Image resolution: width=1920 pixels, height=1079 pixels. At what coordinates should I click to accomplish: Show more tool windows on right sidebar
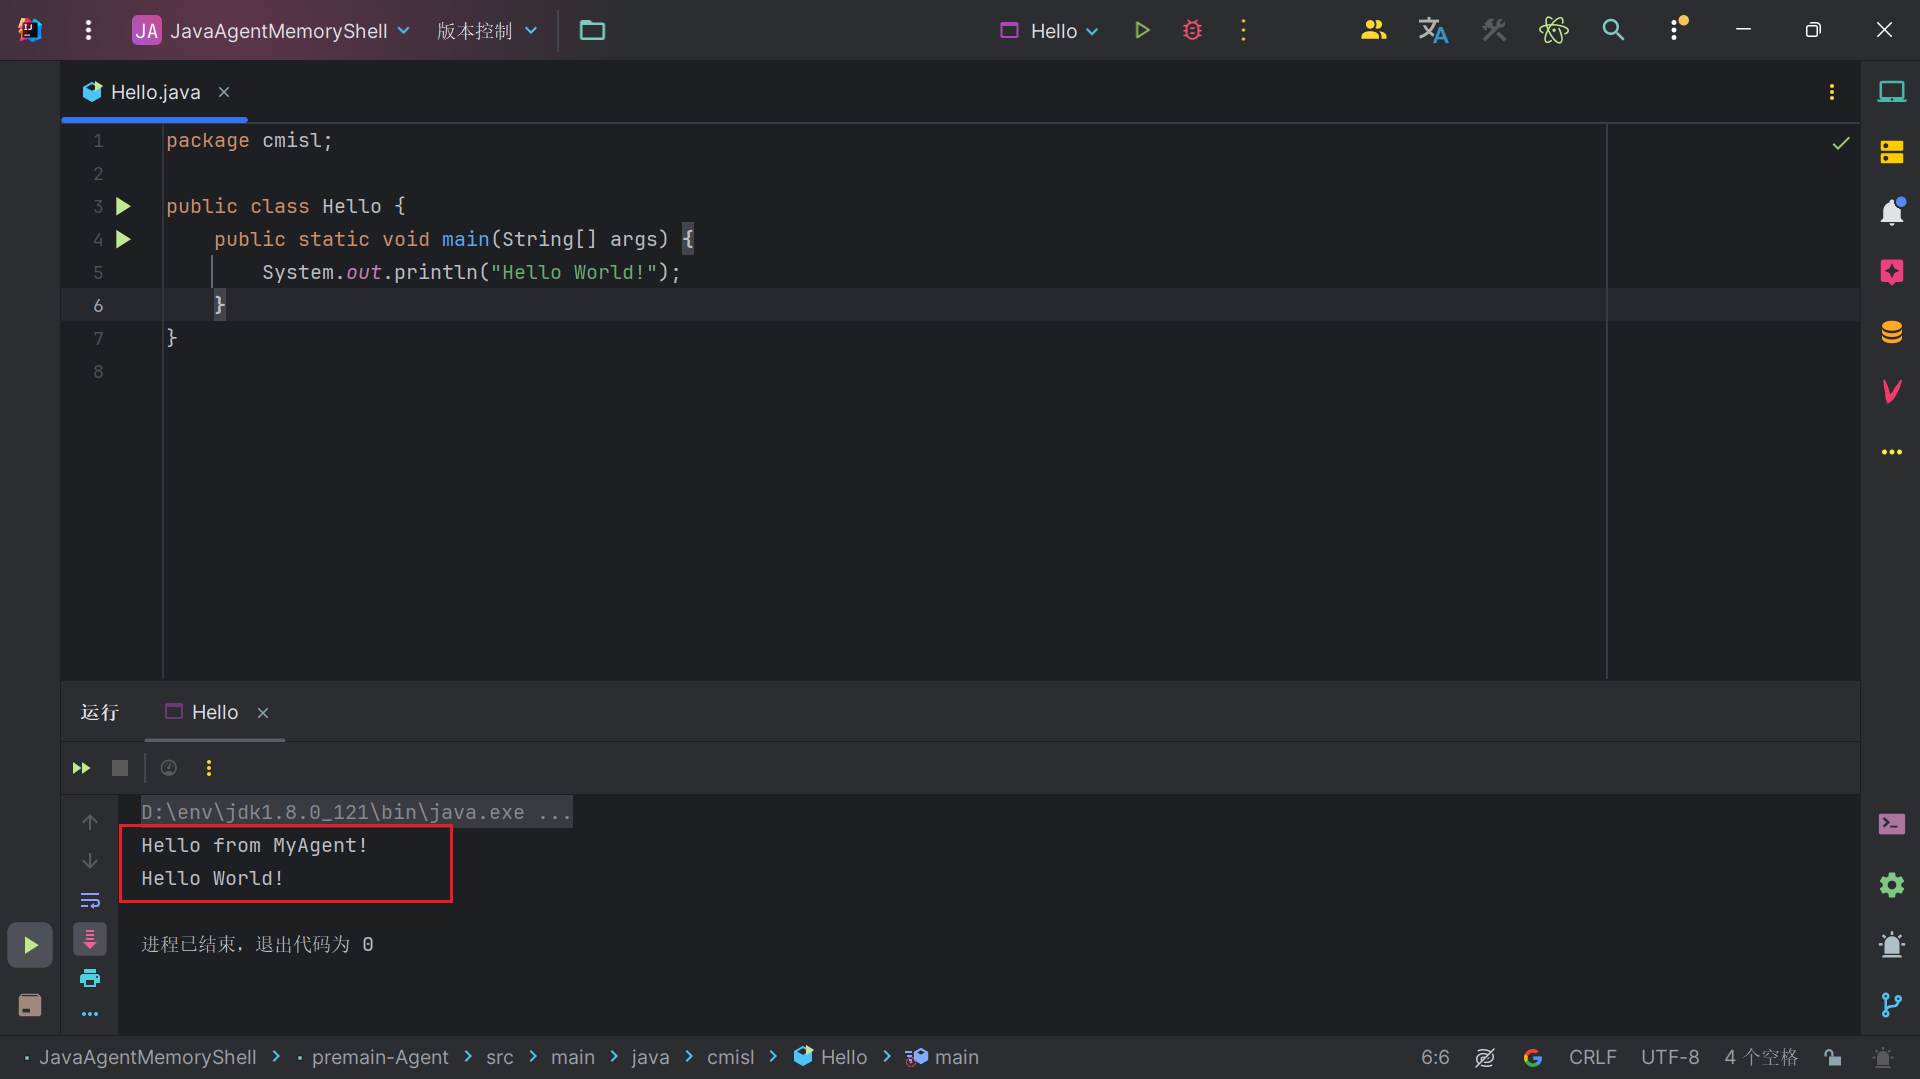[1891, 452]
